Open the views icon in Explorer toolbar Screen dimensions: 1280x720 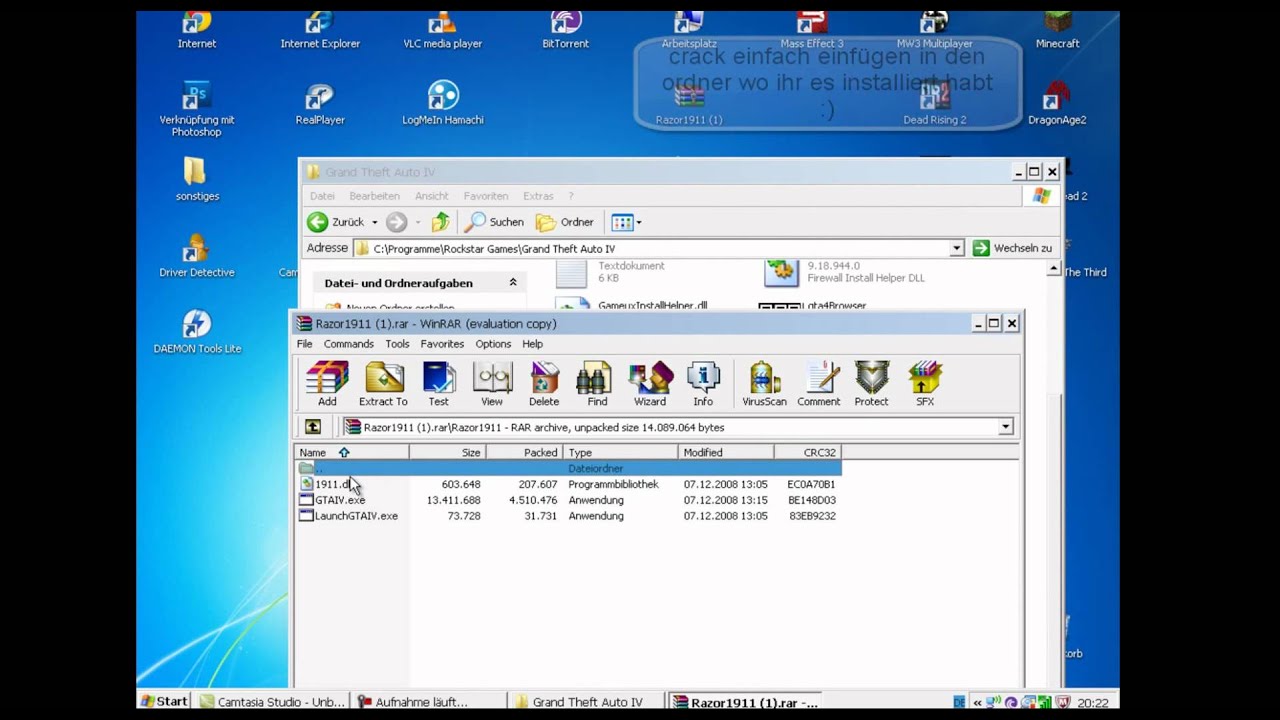point(622,222)
